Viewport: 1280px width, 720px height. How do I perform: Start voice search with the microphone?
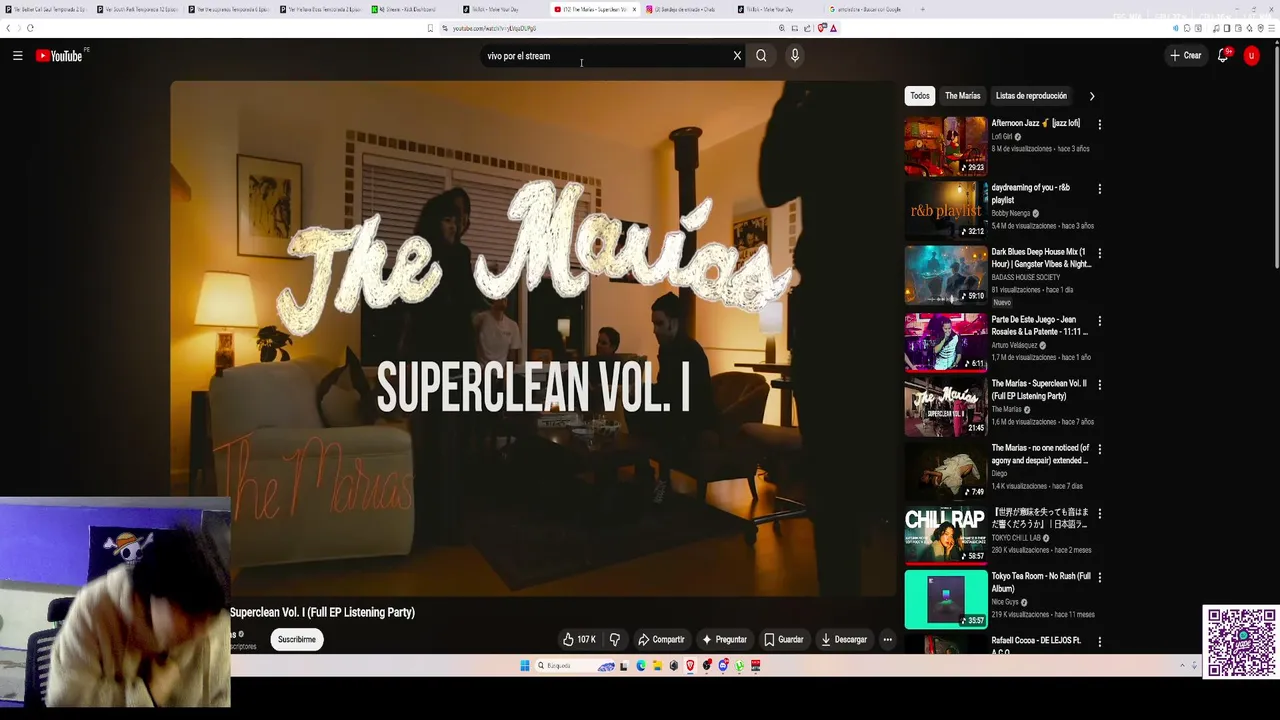(x=795, y=56)
